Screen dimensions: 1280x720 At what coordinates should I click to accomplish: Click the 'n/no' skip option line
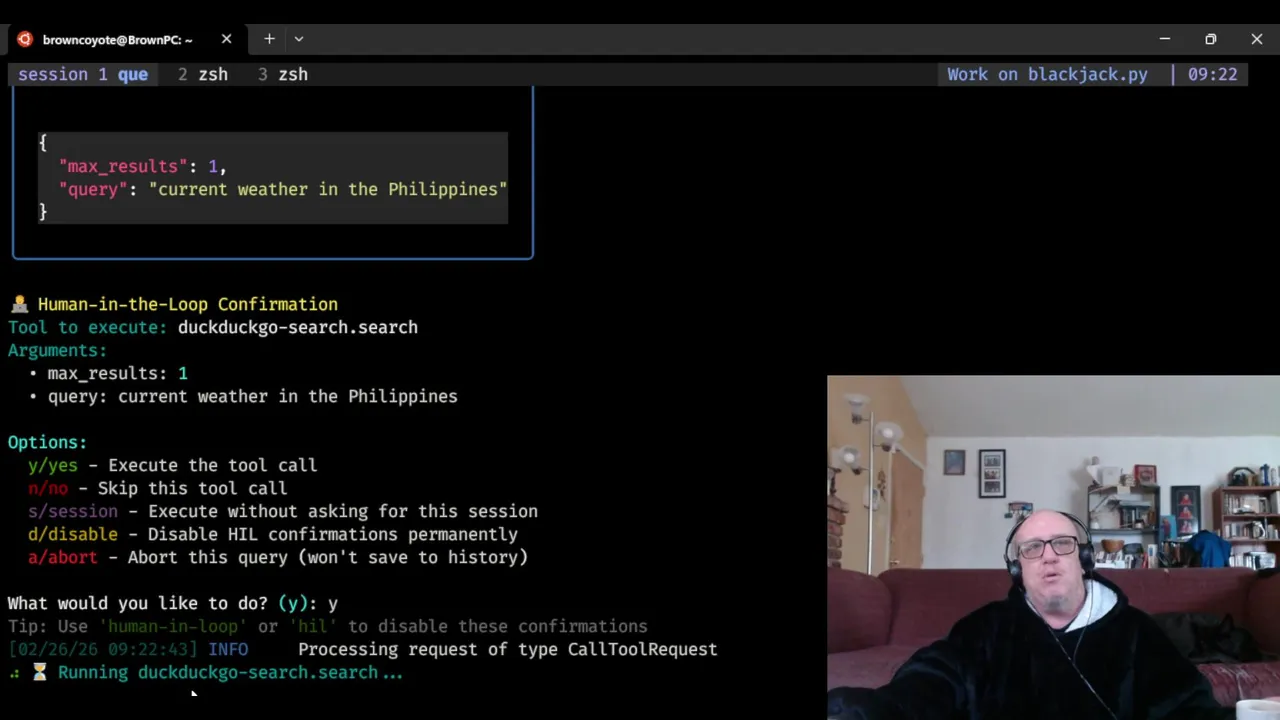tap(157, 488)
